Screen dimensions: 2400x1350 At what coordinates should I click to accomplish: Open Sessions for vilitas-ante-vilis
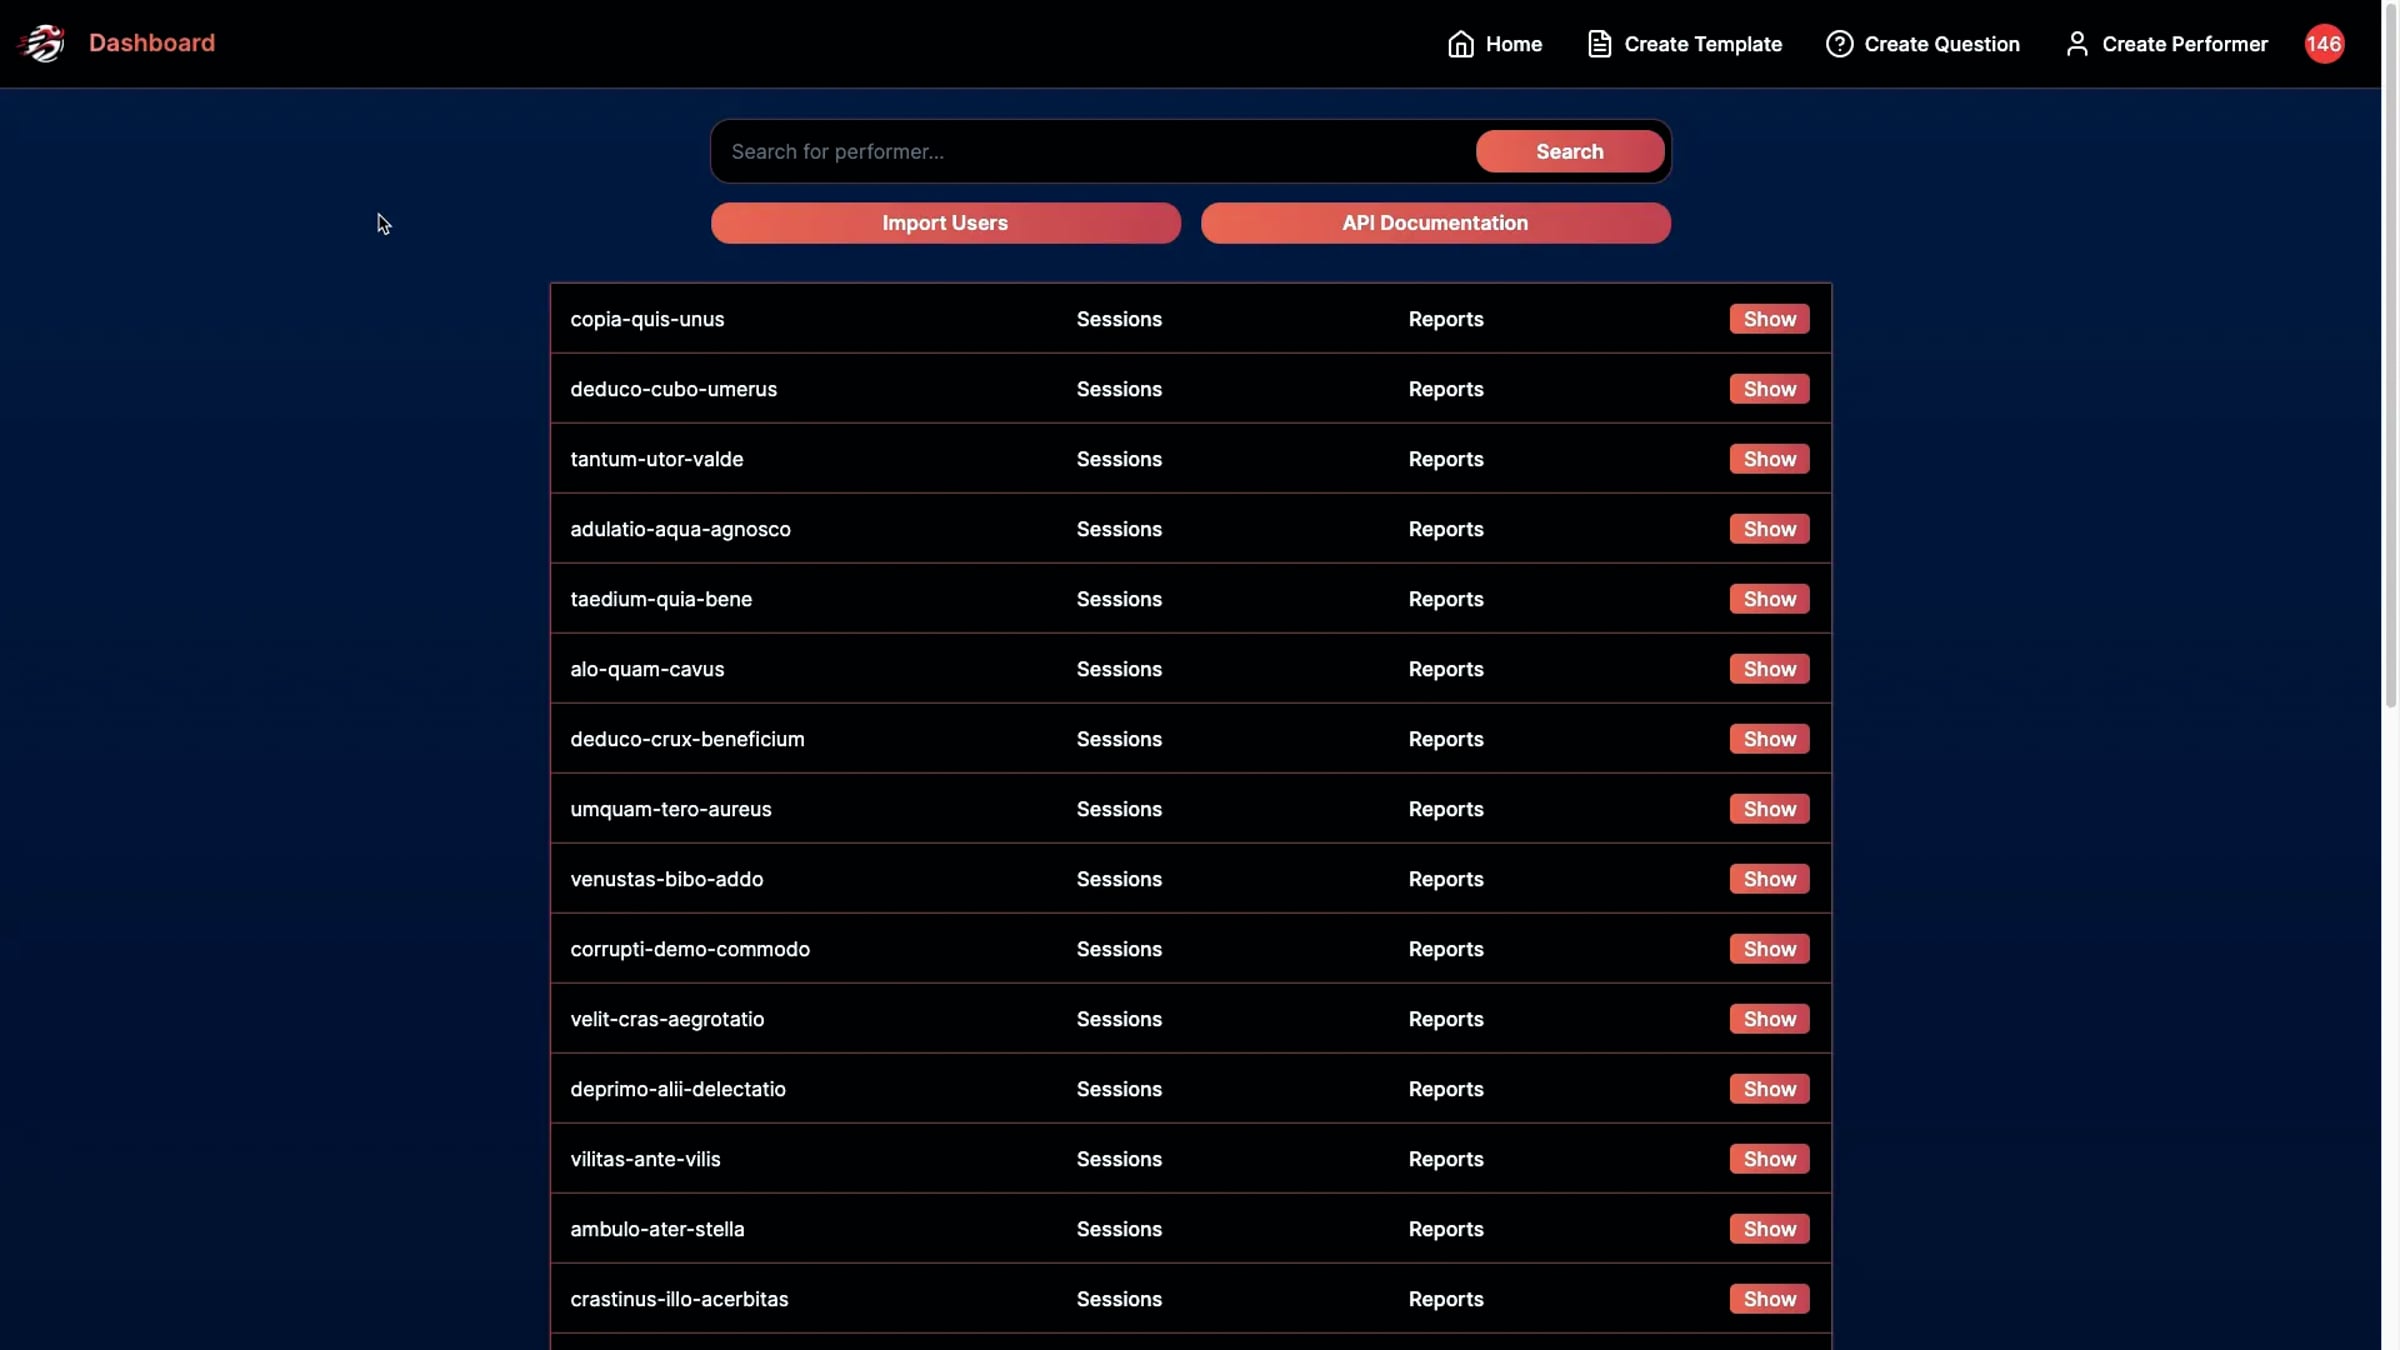tap(1119, 1159)
